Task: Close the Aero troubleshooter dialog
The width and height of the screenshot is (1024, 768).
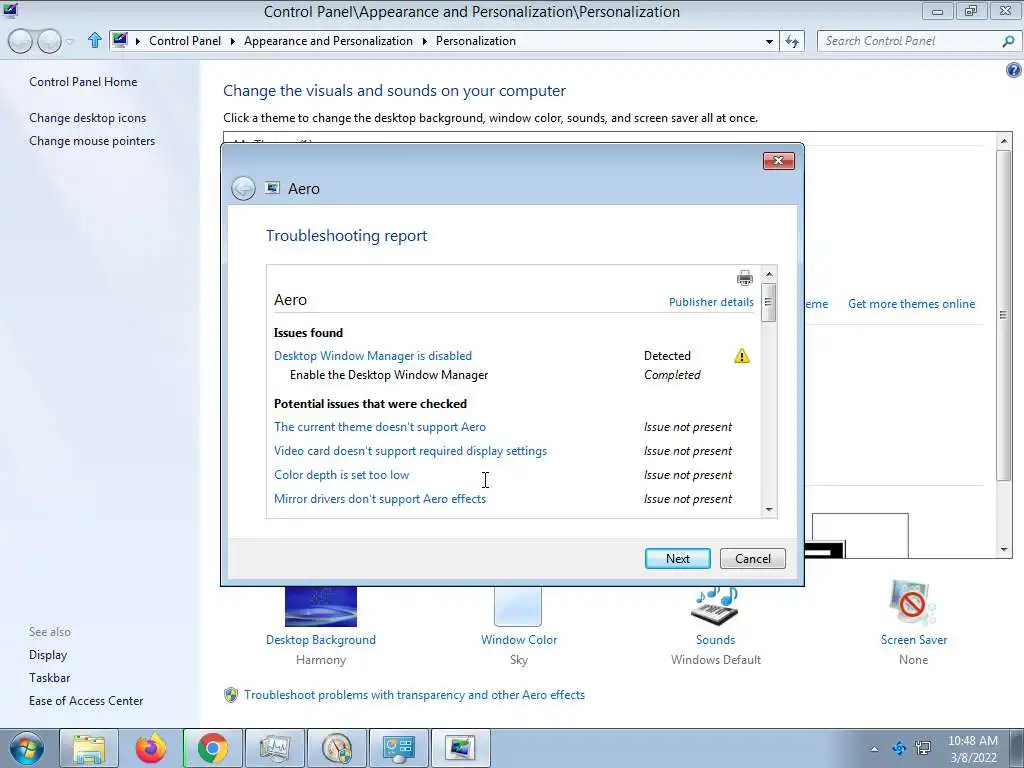Action: (778, 161)
